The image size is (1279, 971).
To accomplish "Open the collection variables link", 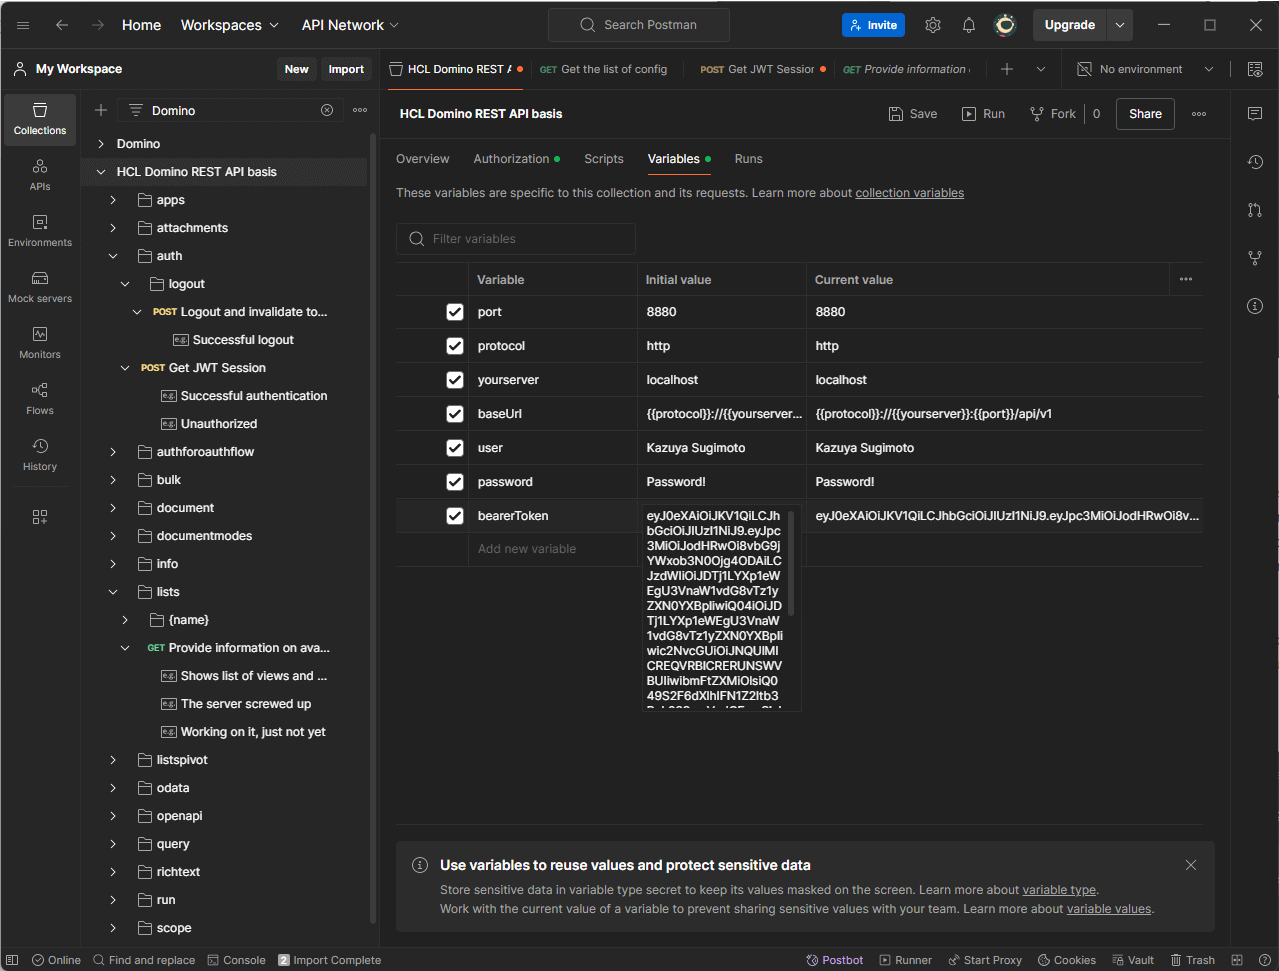I will coord(909,193).
